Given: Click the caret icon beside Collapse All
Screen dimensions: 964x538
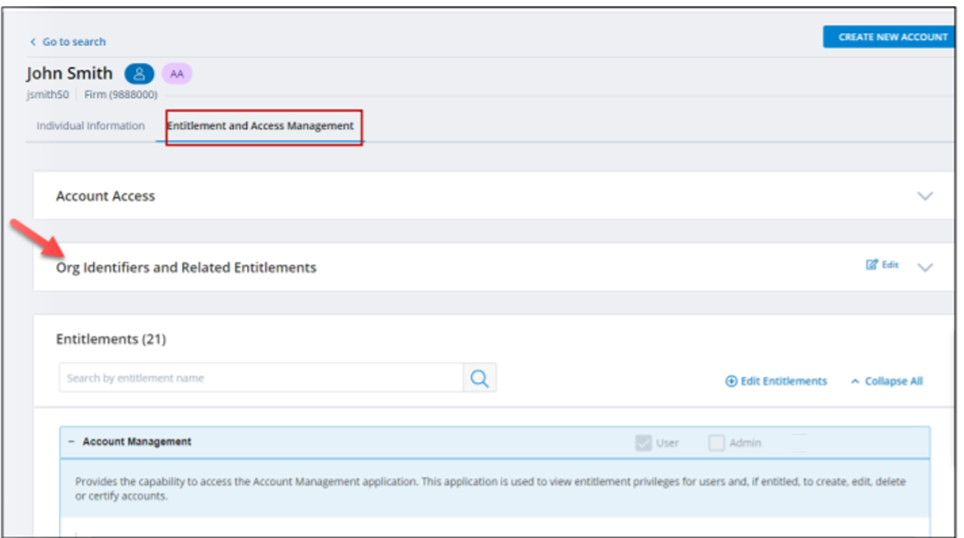Looking at the screenshot, I should (x=855, y=381).
